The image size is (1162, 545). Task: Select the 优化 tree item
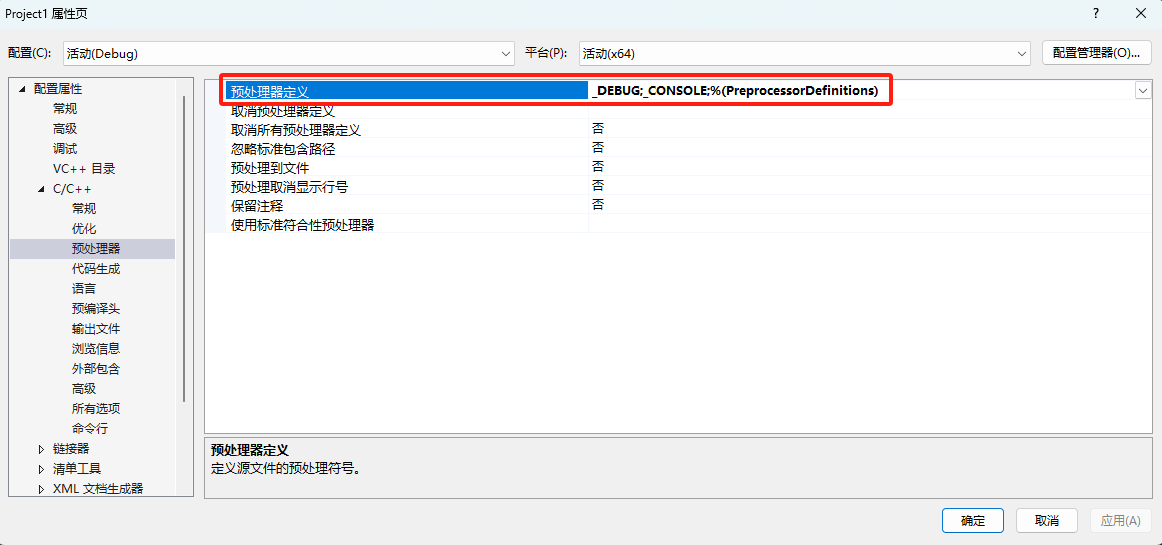(84, 229)
